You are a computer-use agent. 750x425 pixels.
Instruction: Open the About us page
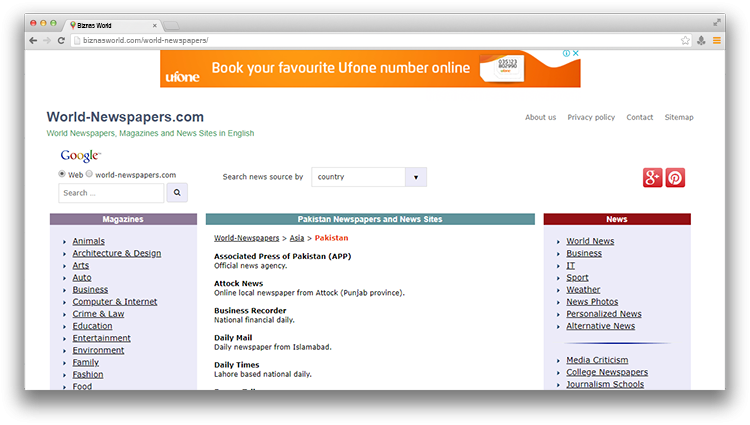click(x=540, y=117)
